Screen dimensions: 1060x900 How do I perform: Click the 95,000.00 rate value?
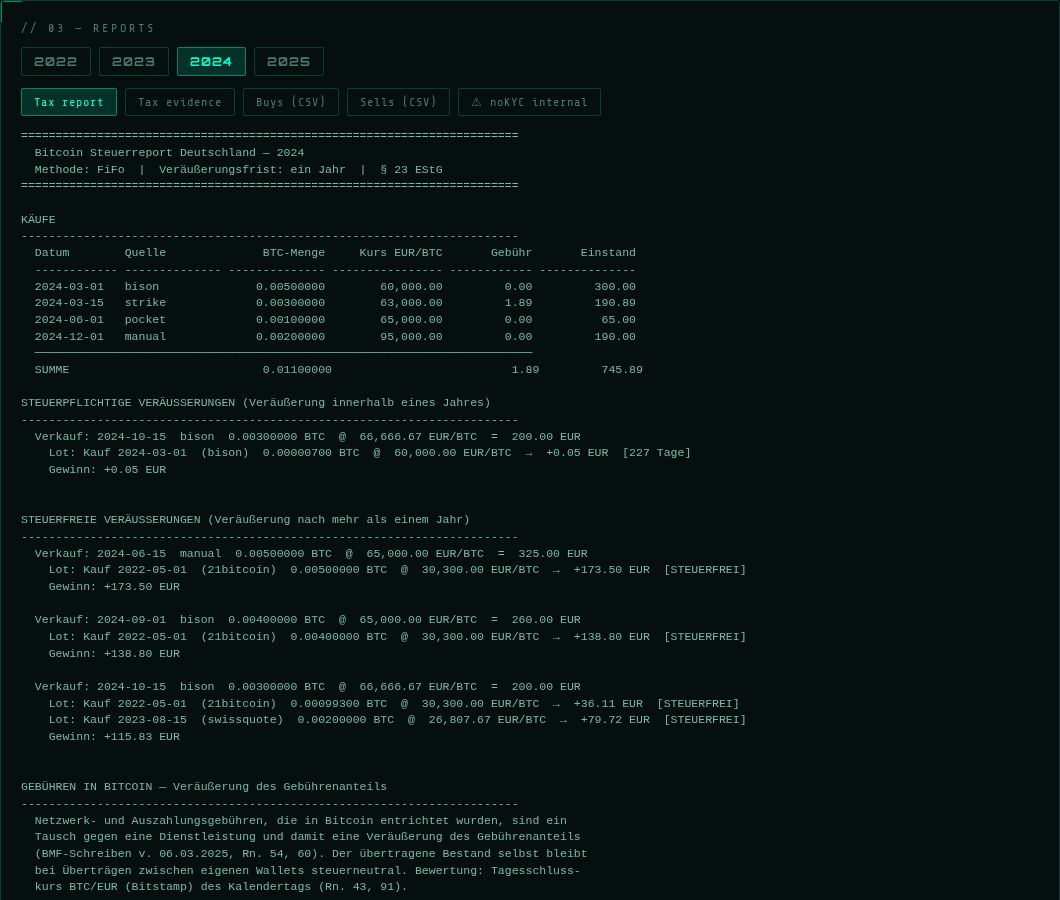(x=412, y=337)
